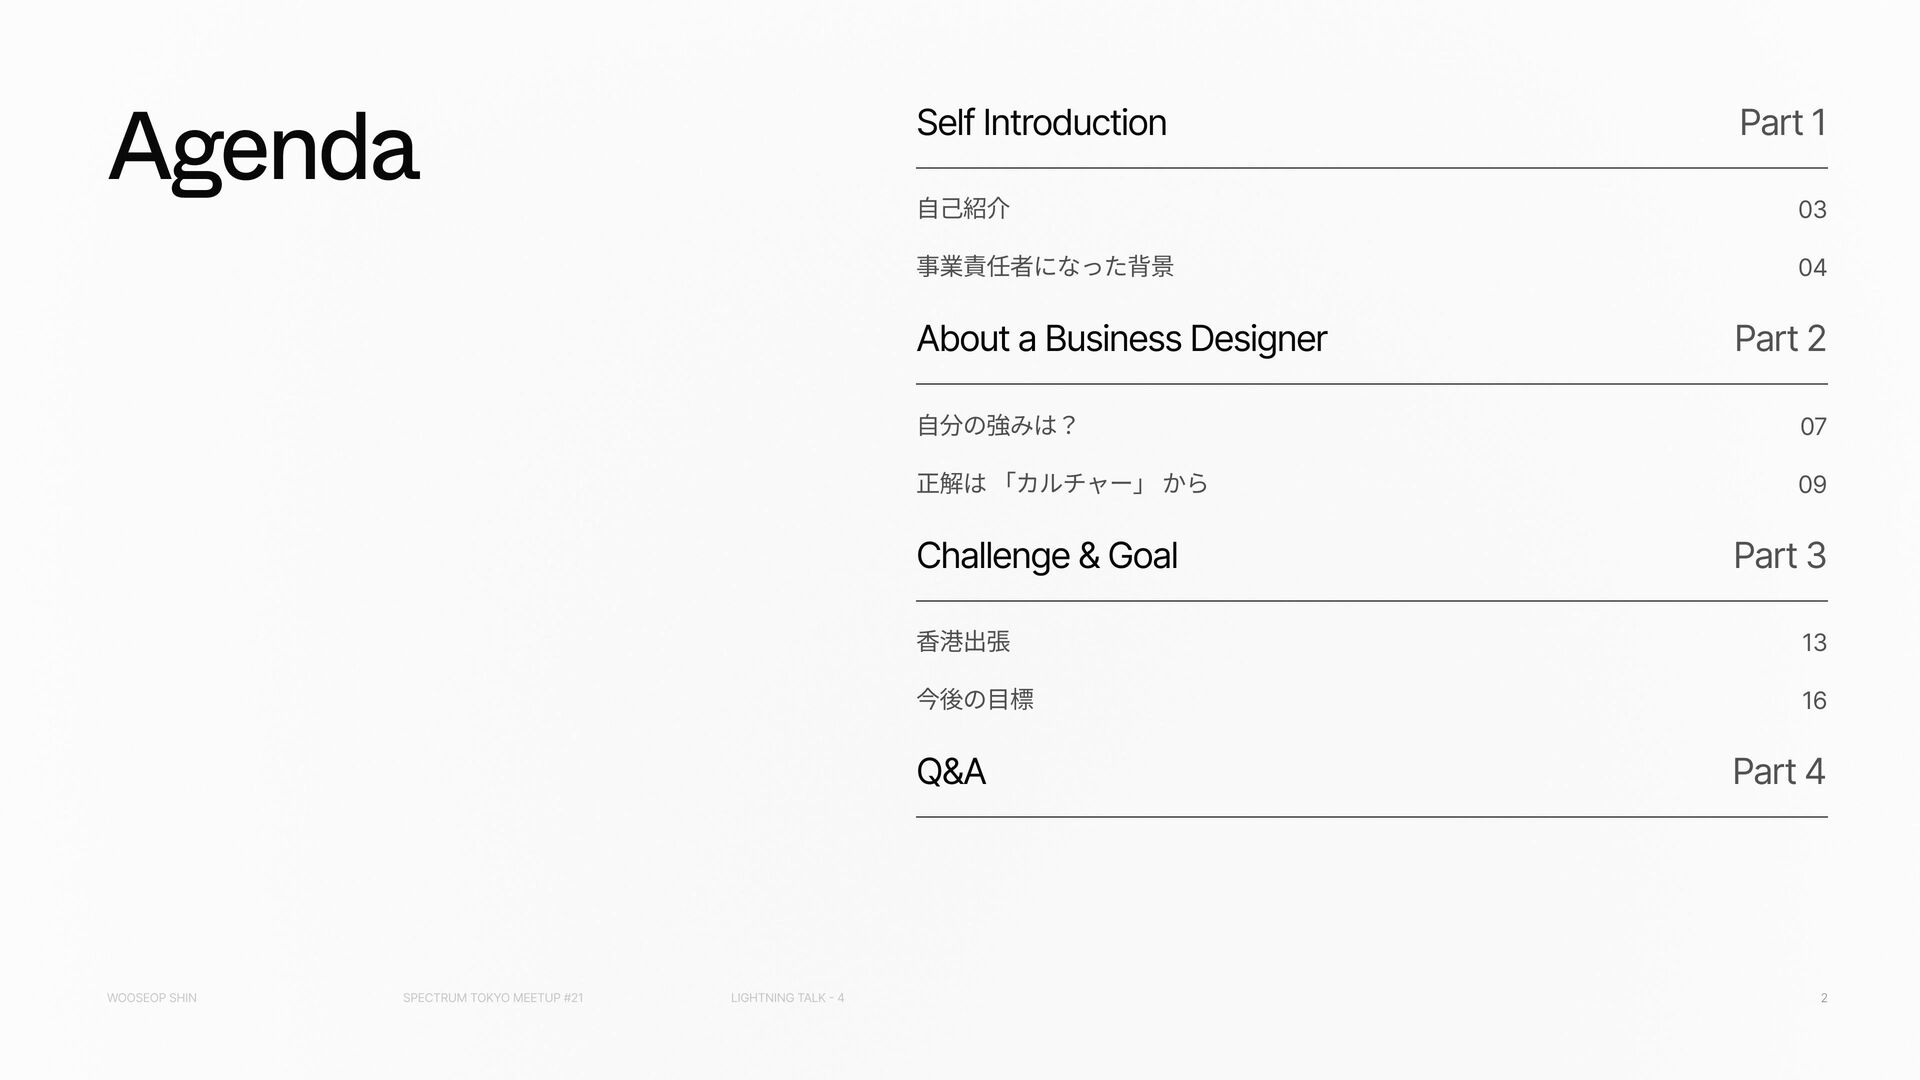Click the Part 1 label
Viewport: 1920px width, 1080px height.
1783,122
